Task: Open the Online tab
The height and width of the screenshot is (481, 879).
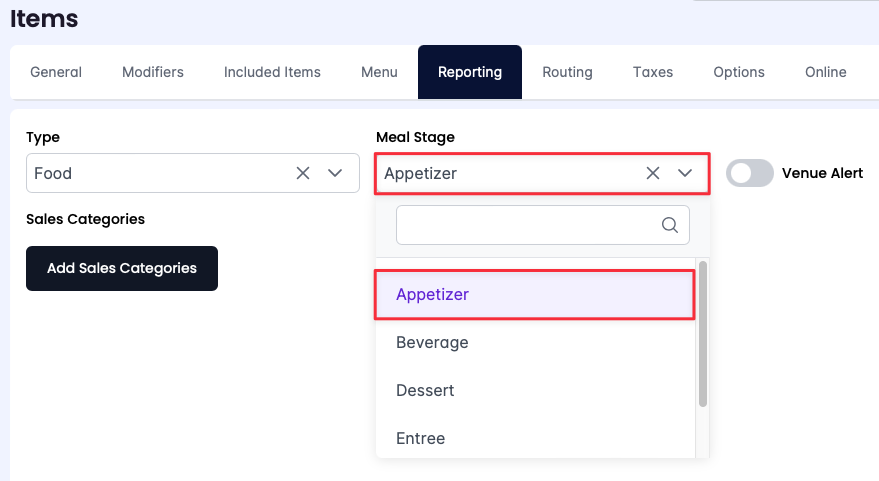Action: [x=826, y=72]
